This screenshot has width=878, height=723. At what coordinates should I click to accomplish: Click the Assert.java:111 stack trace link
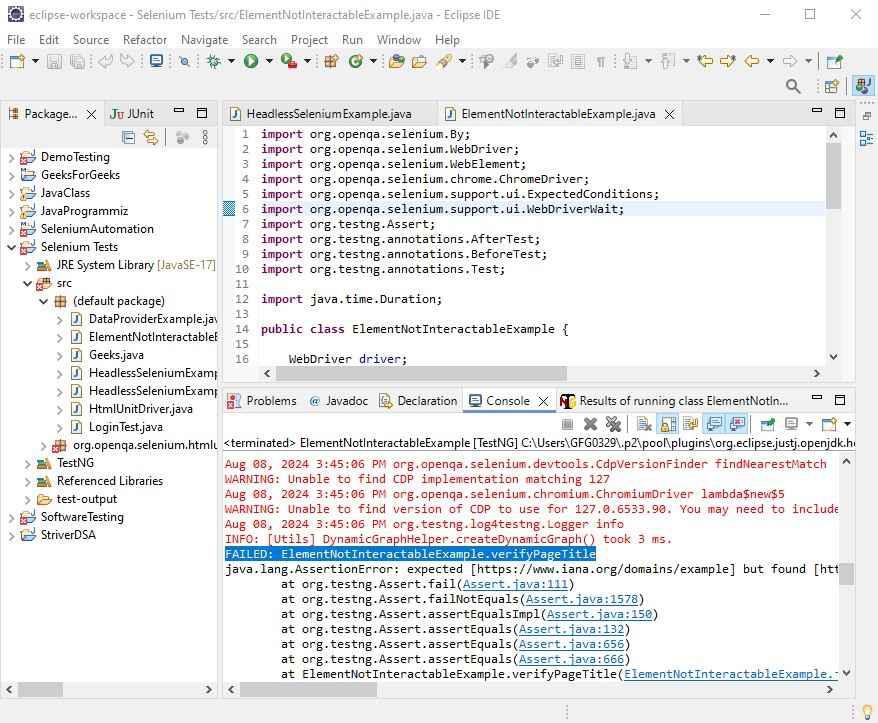pos(515,584)
